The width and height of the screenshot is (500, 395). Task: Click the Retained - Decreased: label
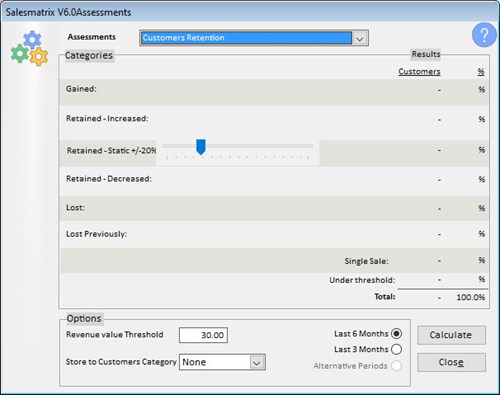tap(109, 179)
